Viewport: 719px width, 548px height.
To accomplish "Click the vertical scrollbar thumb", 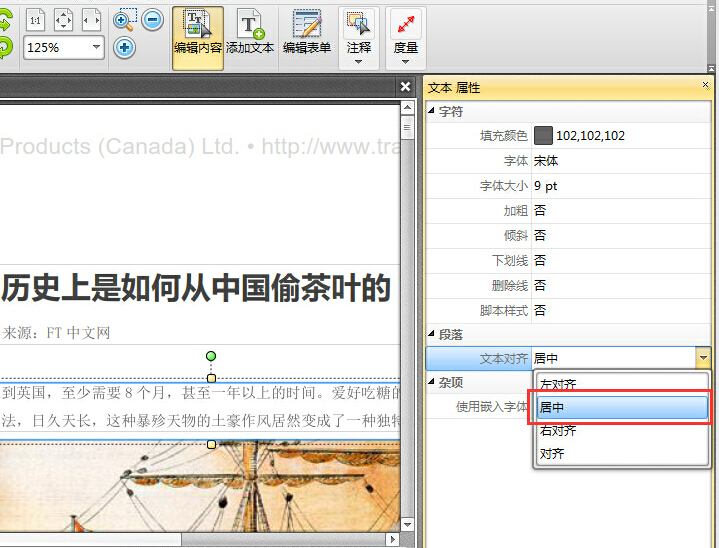I will click(x=407, y=127).
